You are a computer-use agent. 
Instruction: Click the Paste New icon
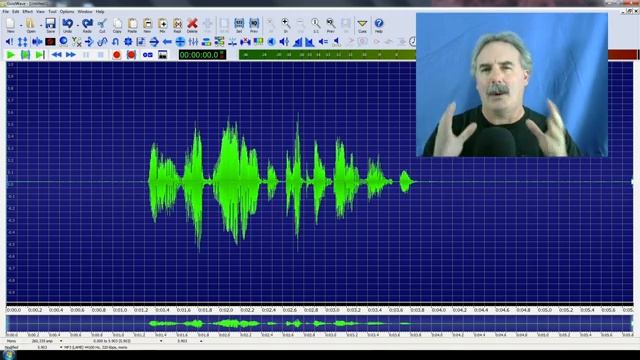[x=147, y=24]
